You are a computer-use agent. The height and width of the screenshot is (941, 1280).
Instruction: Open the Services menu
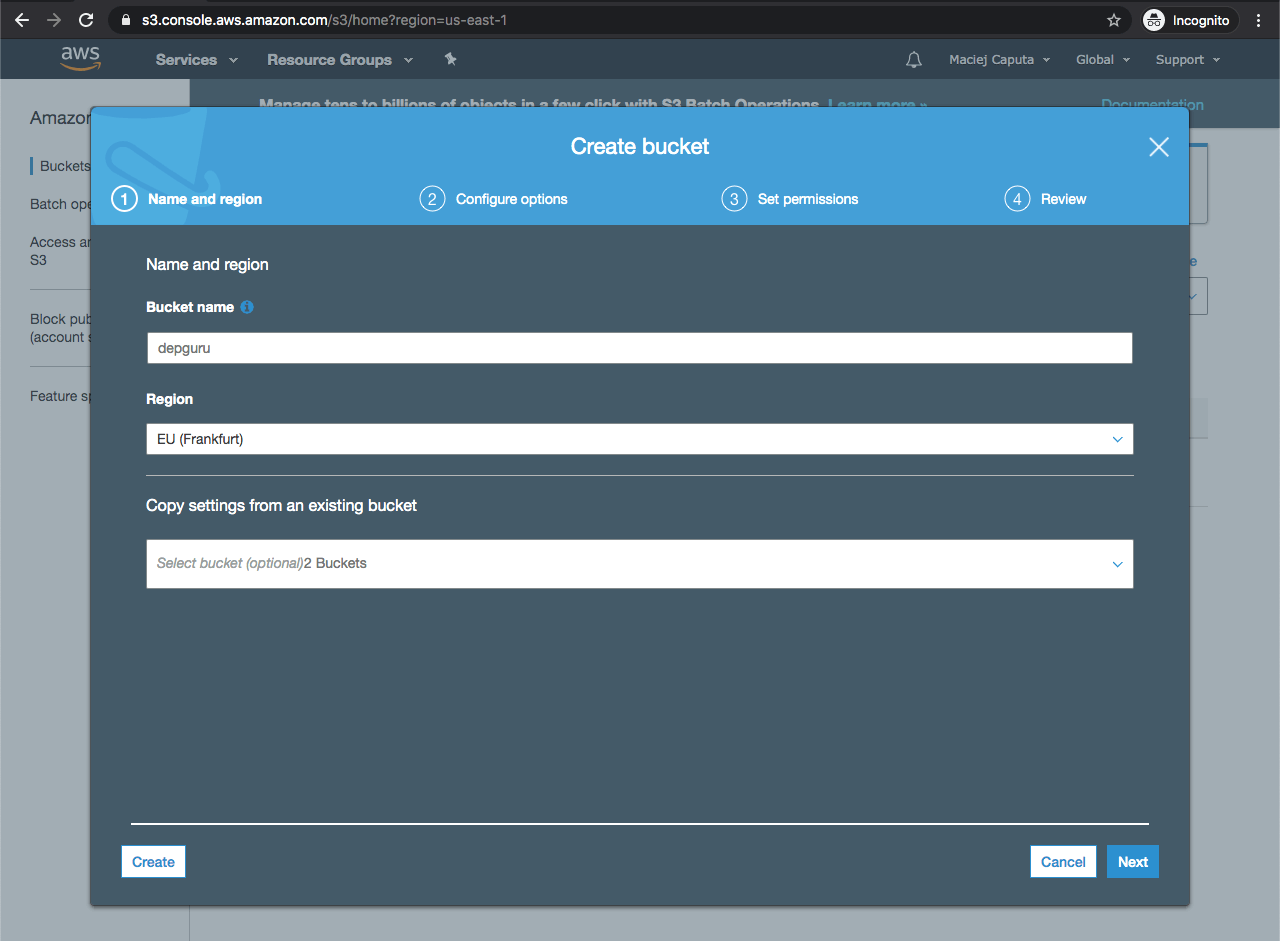pos(196,60)
